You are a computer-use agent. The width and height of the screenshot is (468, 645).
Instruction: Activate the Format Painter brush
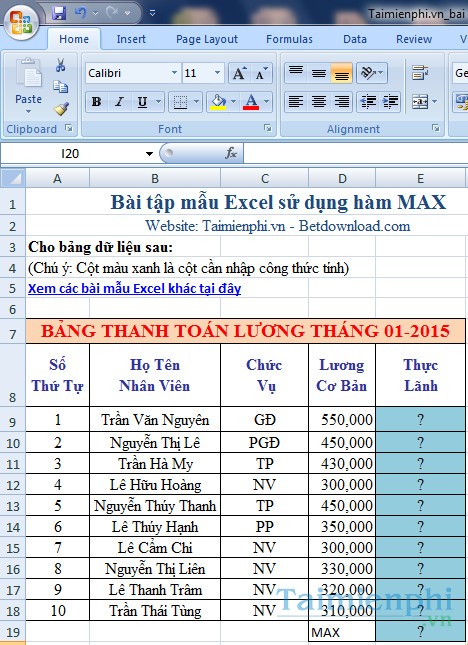60,109
